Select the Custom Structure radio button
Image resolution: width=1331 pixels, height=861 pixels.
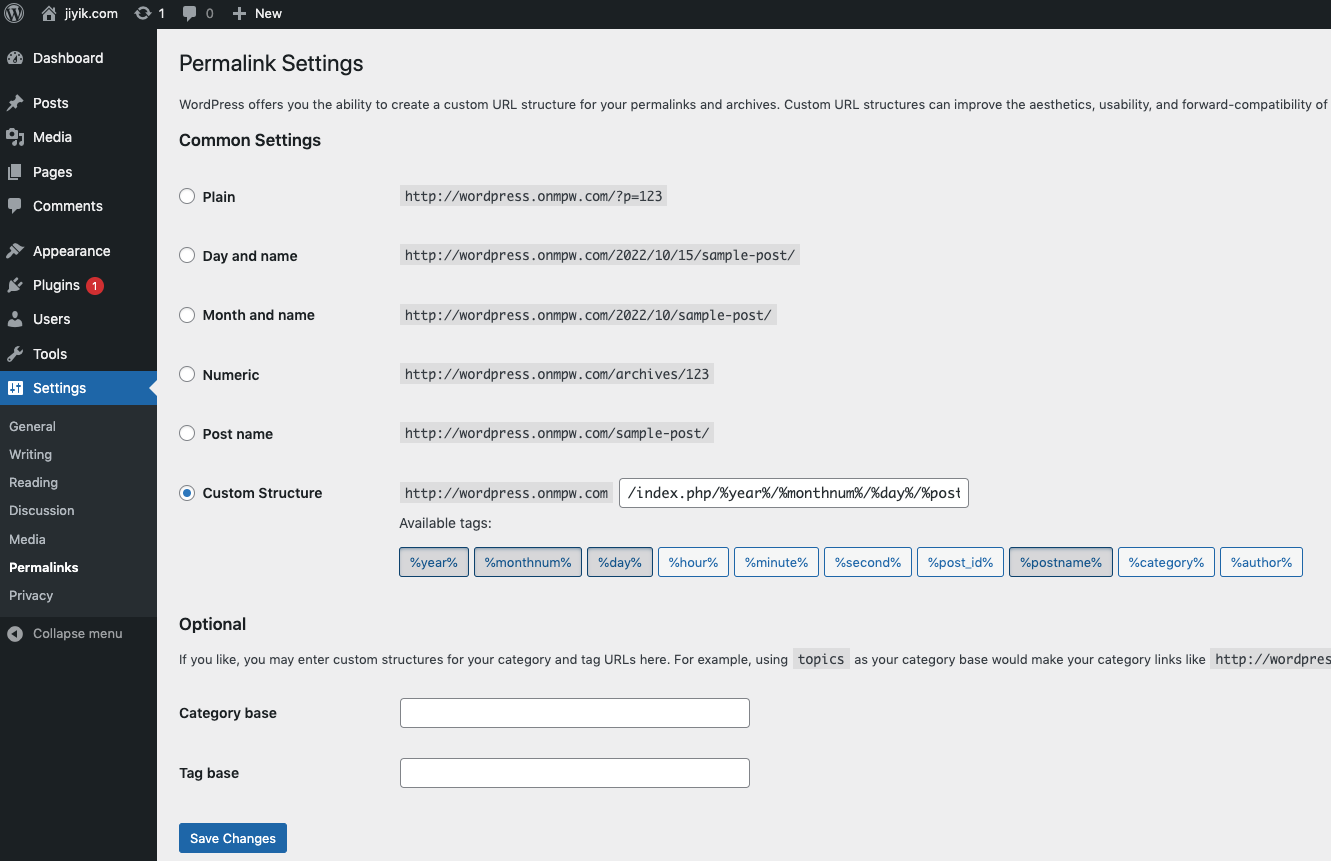(187, 493)
